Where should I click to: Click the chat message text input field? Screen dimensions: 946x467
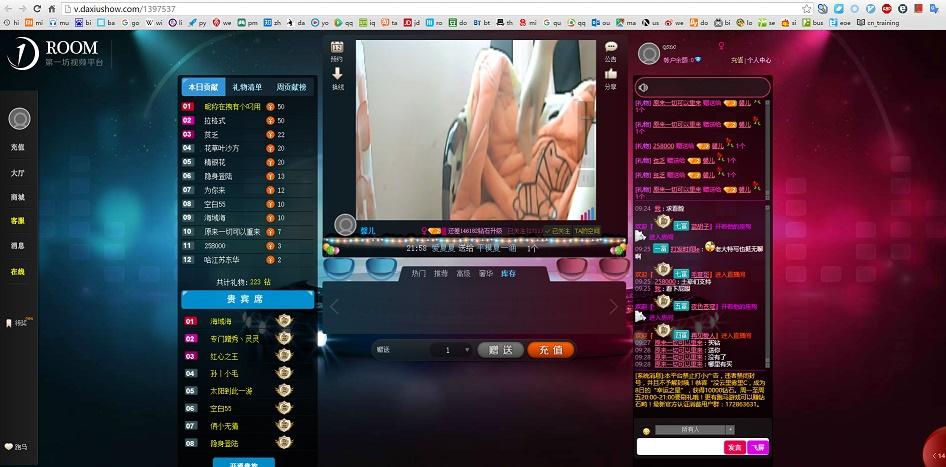(681, 447)
